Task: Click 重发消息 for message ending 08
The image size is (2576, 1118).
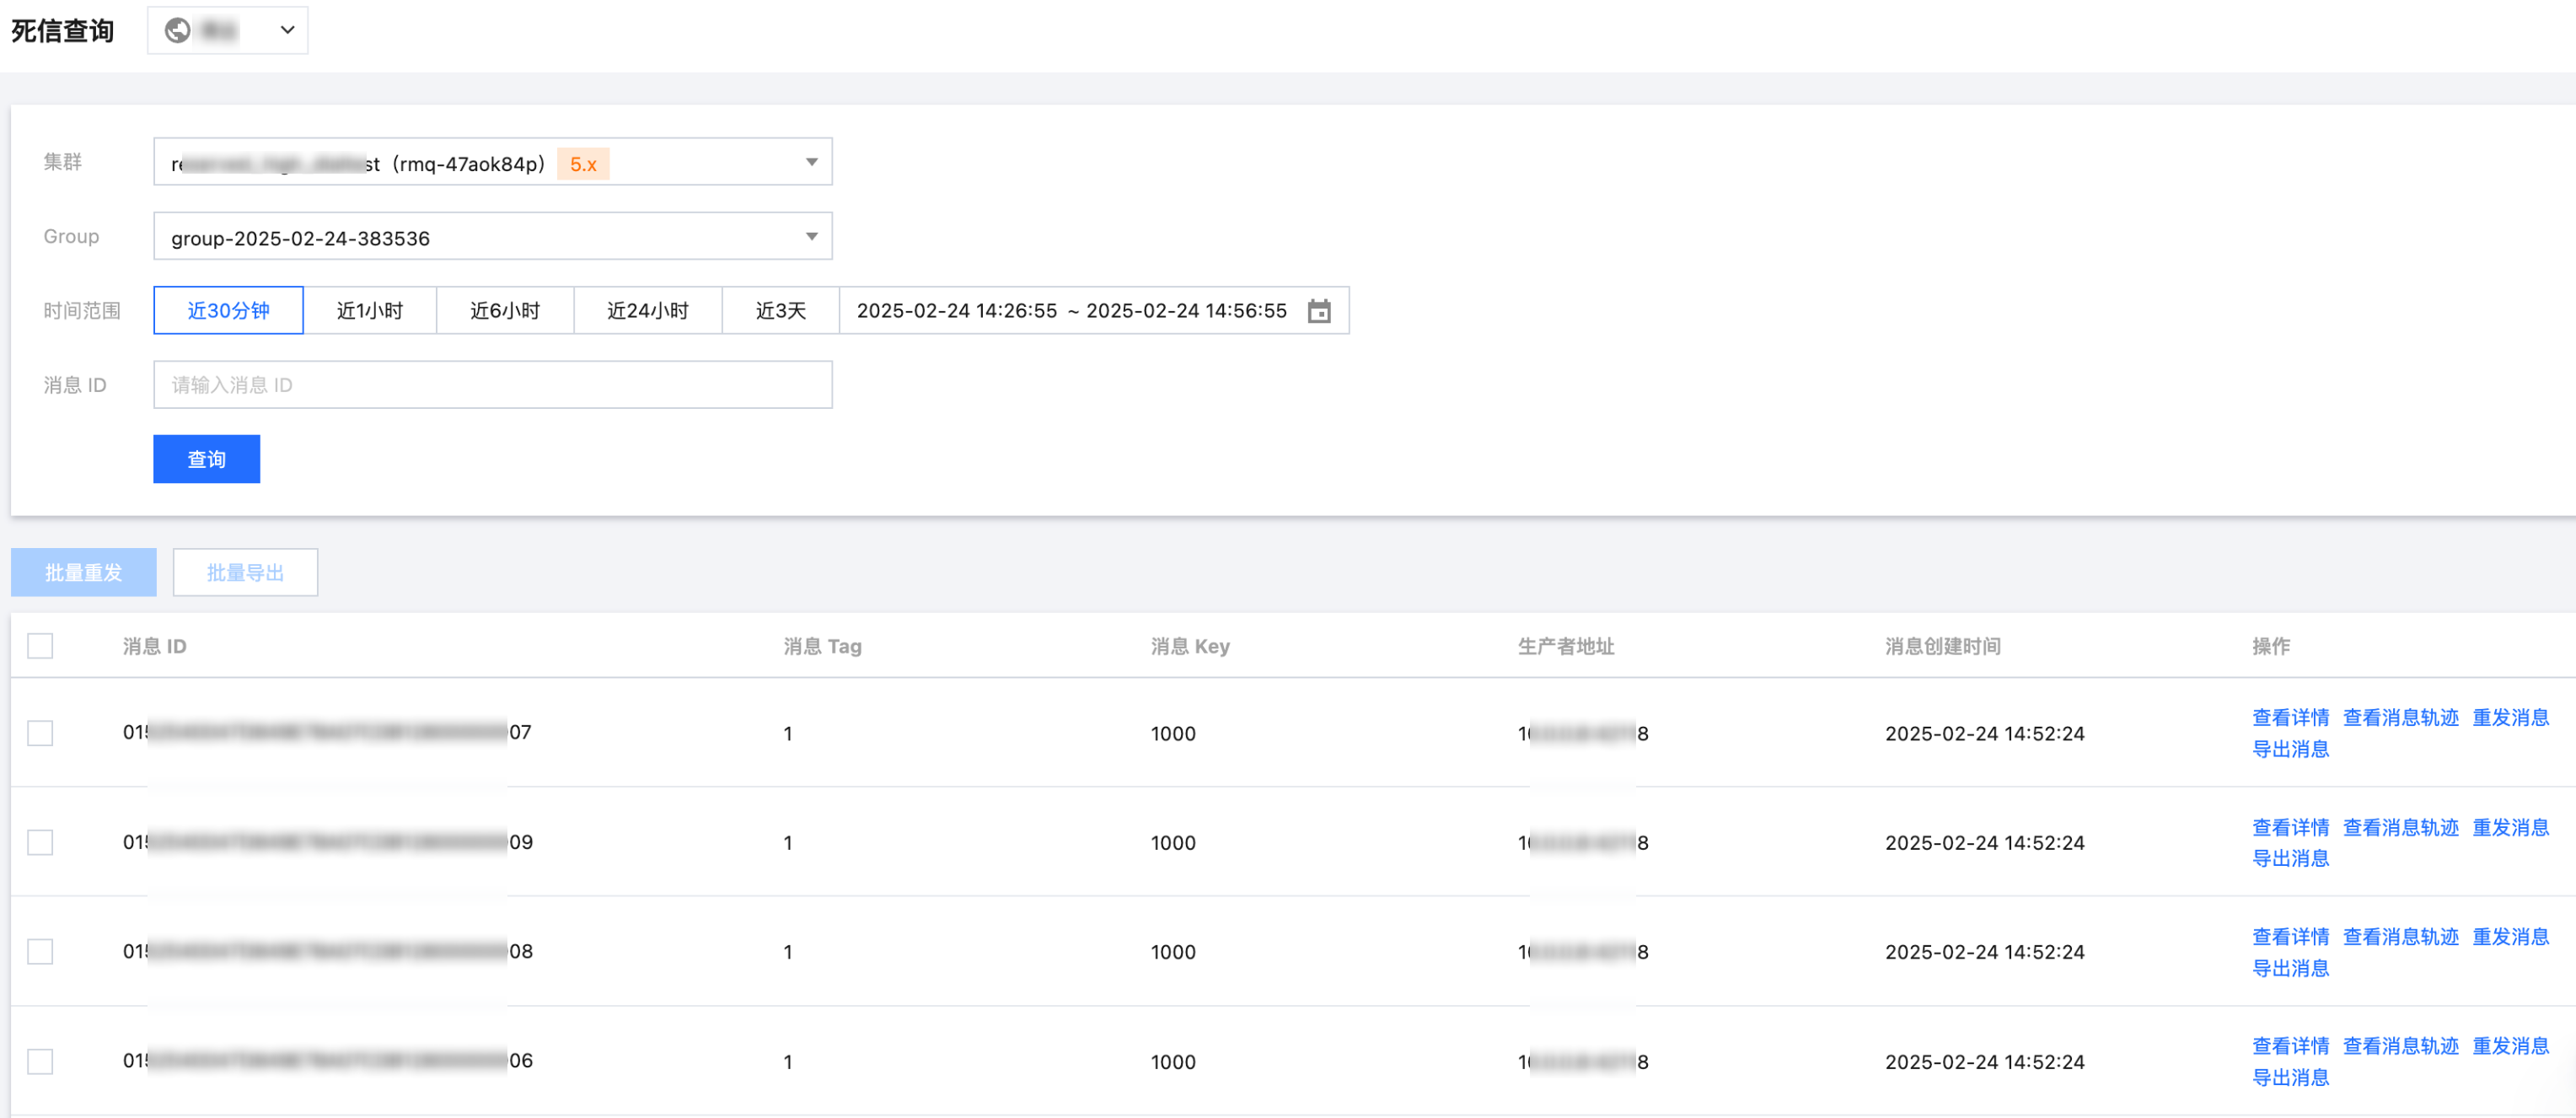Action: (2510, 936)
